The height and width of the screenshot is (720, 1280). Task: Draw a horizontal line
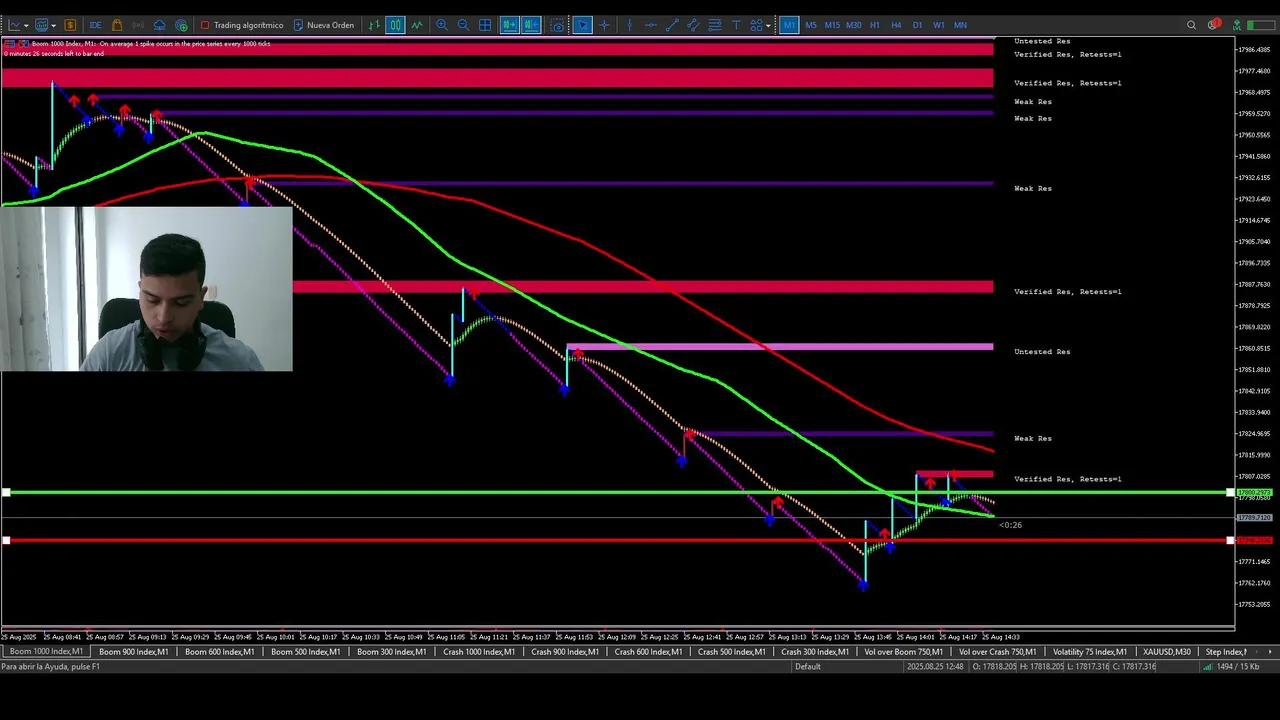[x=651, y=25]
